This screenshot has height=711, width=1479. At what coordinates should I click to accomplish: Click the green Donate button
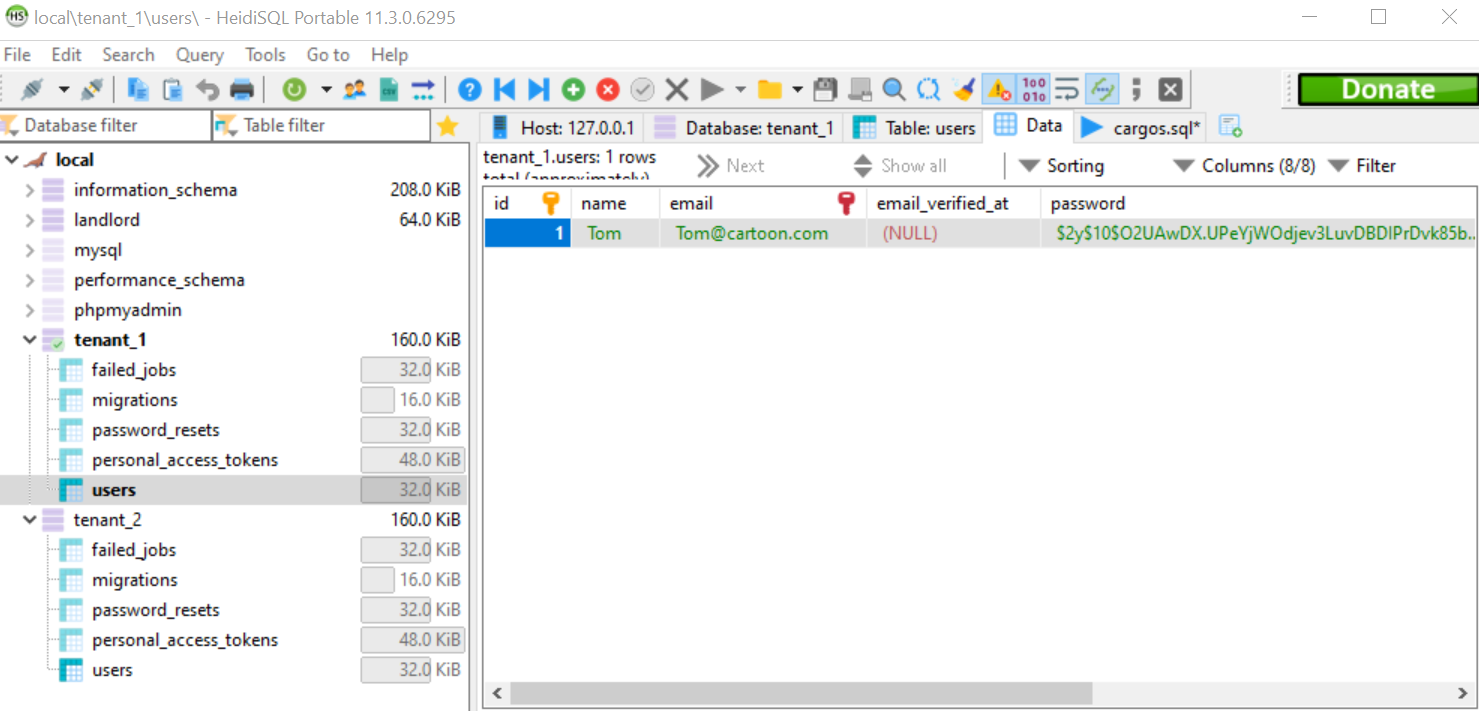1388,90
